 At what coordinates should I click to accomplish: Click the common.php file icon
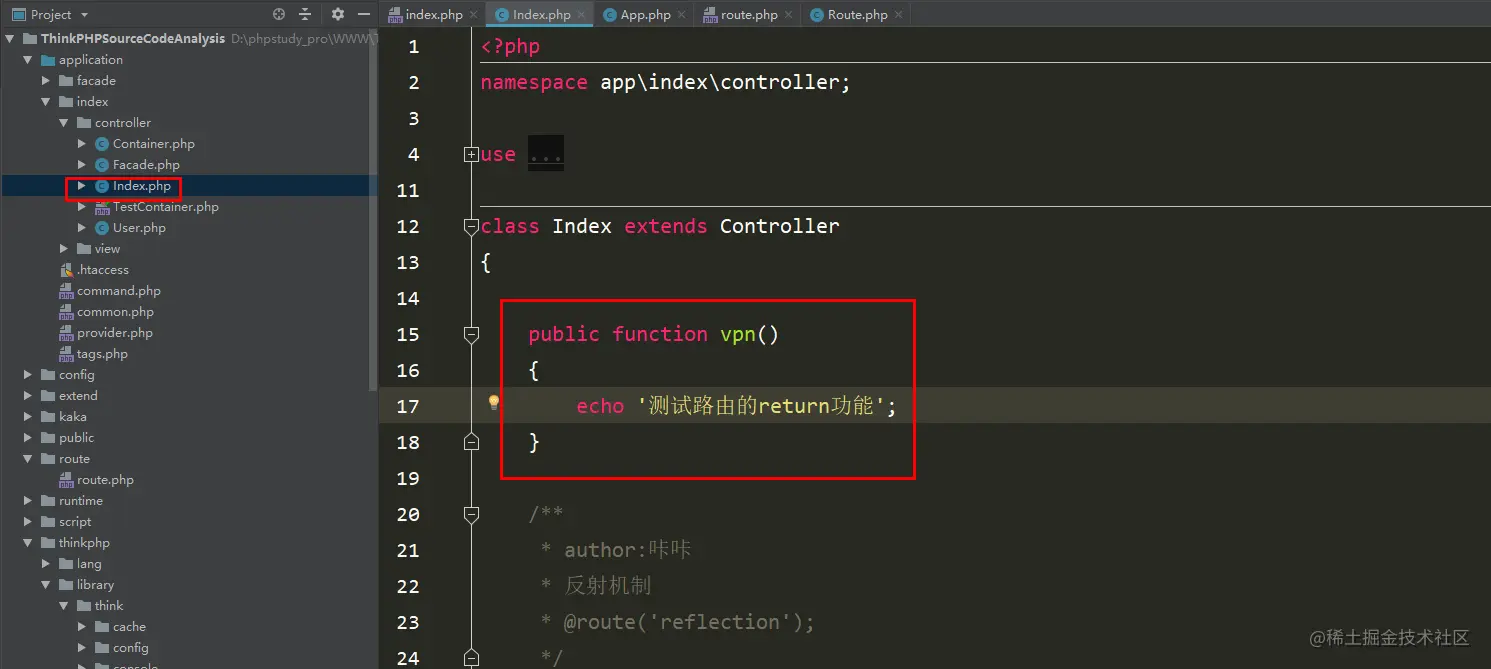pos(67,312)
